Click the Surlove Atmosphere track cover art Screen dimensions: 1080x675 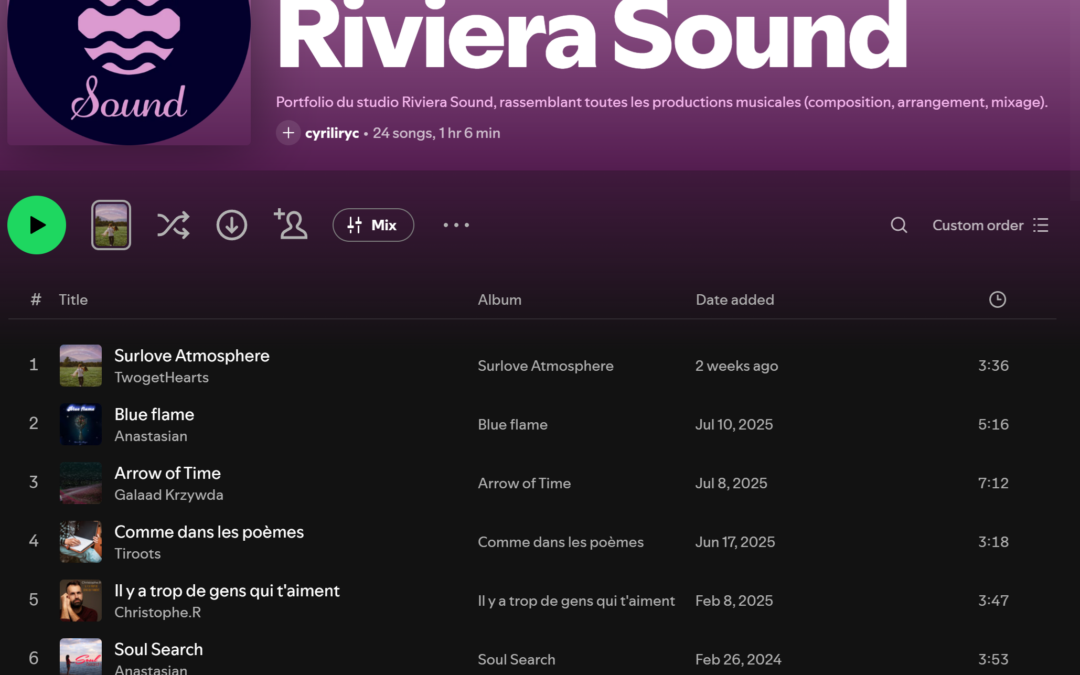coord(81,366)
